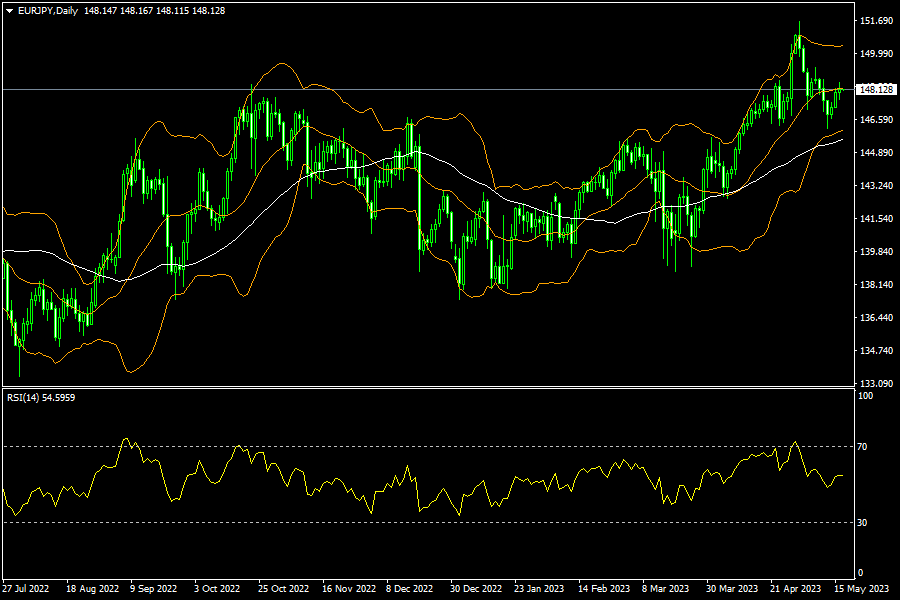Click the 30 Dec 2022 date label

click(x=476, y=589)
